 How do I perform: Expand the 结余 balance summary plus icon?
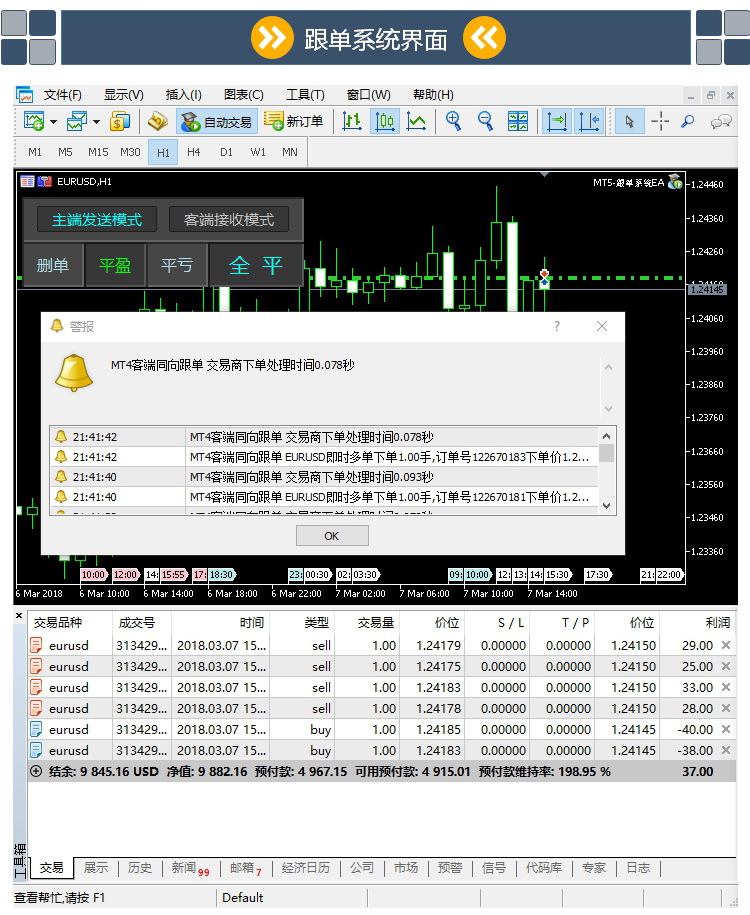(x=36, y=771)
